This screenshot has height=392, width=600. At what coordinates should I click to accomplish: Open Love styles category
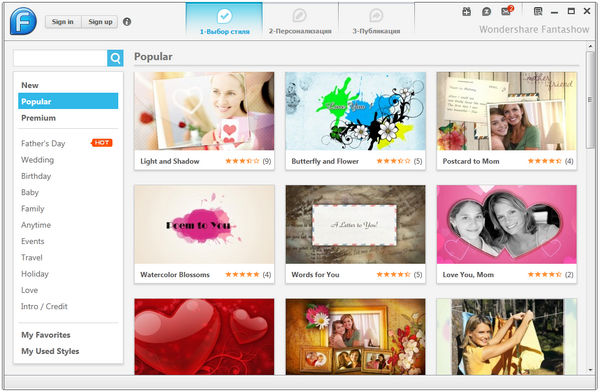tap(29, 290)
